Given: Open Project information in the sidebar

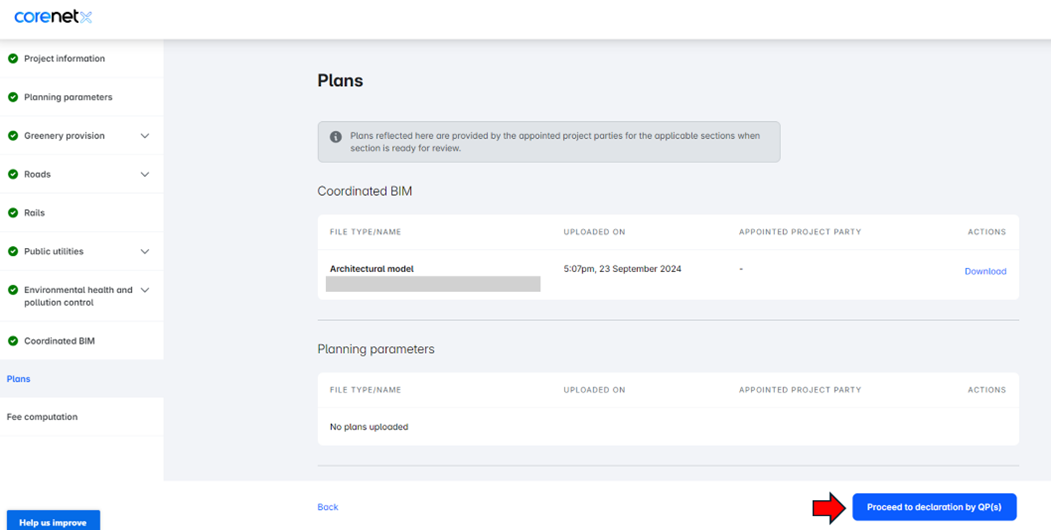Looking at the screenshot, I should pos(64,59).
